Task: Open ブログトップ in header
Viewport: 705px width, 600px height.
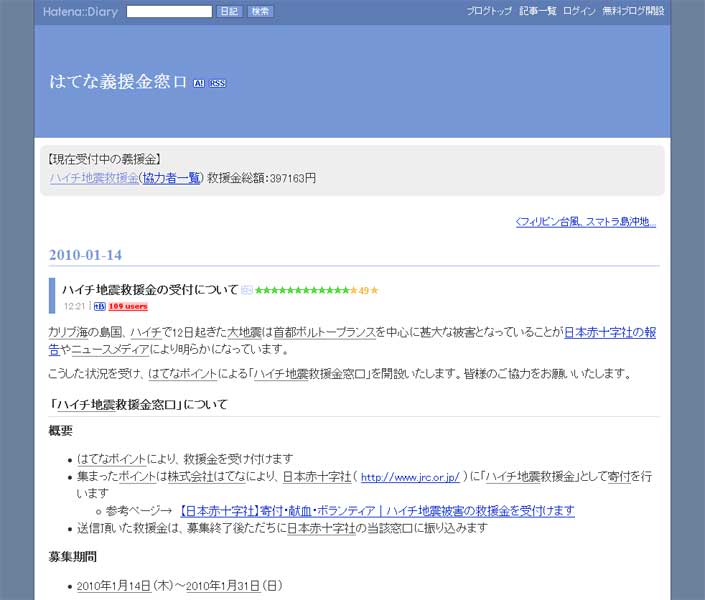Action: click(489, 11)
